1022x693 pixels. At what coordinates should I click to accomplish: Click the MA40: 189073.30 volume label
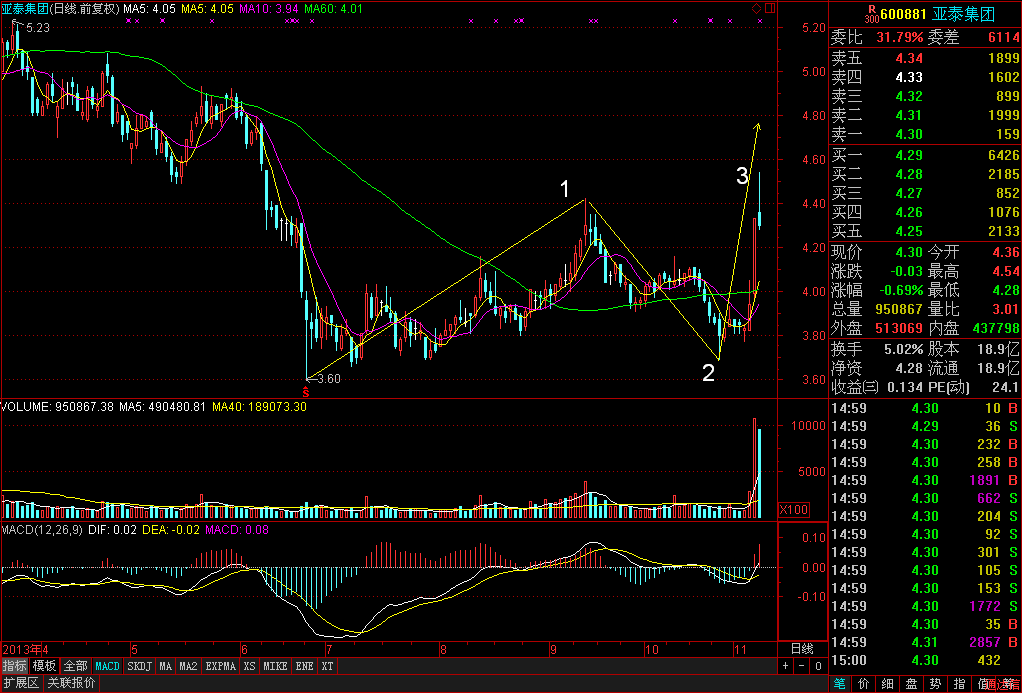259,407
